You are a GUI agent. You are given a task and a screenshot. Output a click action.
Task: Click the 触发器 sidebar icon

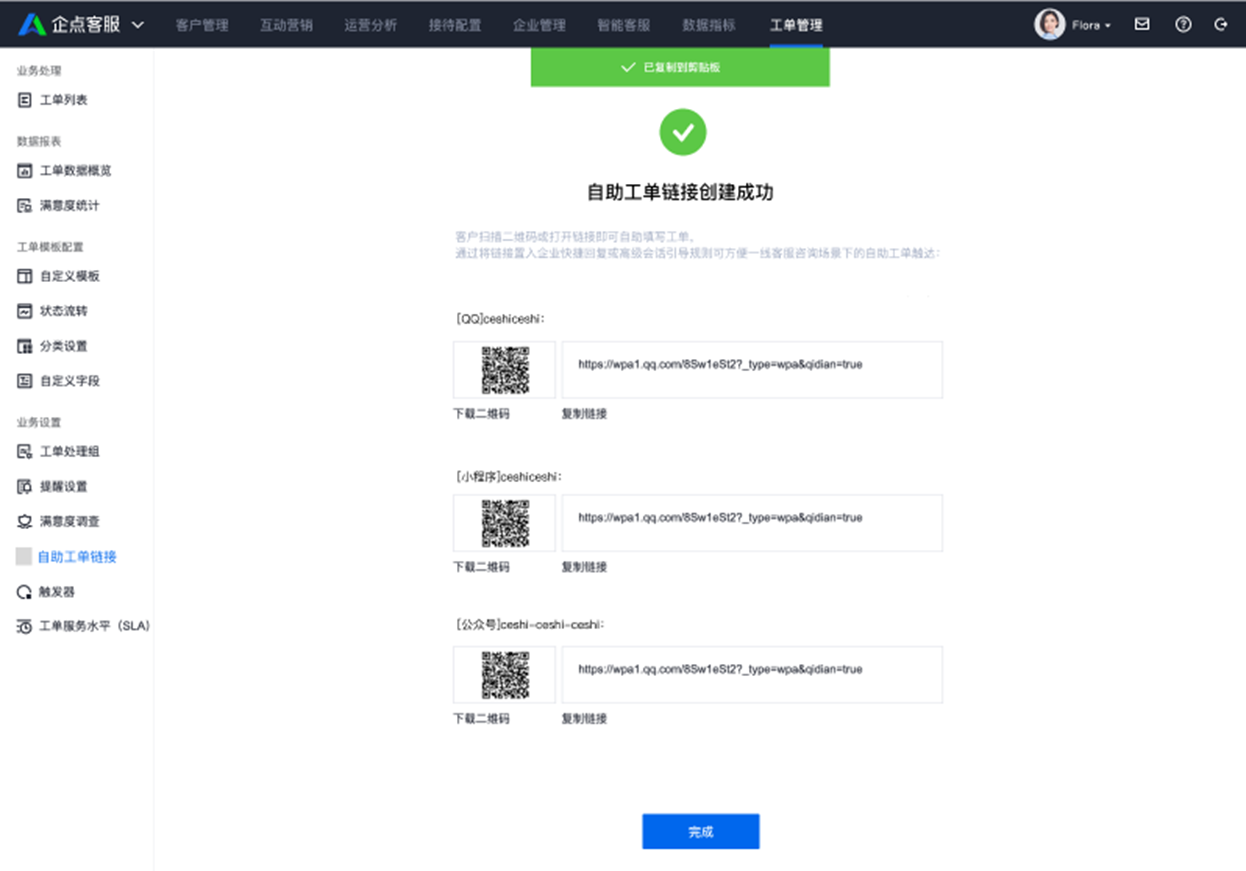pyautogui.click(x=24, y=592)
